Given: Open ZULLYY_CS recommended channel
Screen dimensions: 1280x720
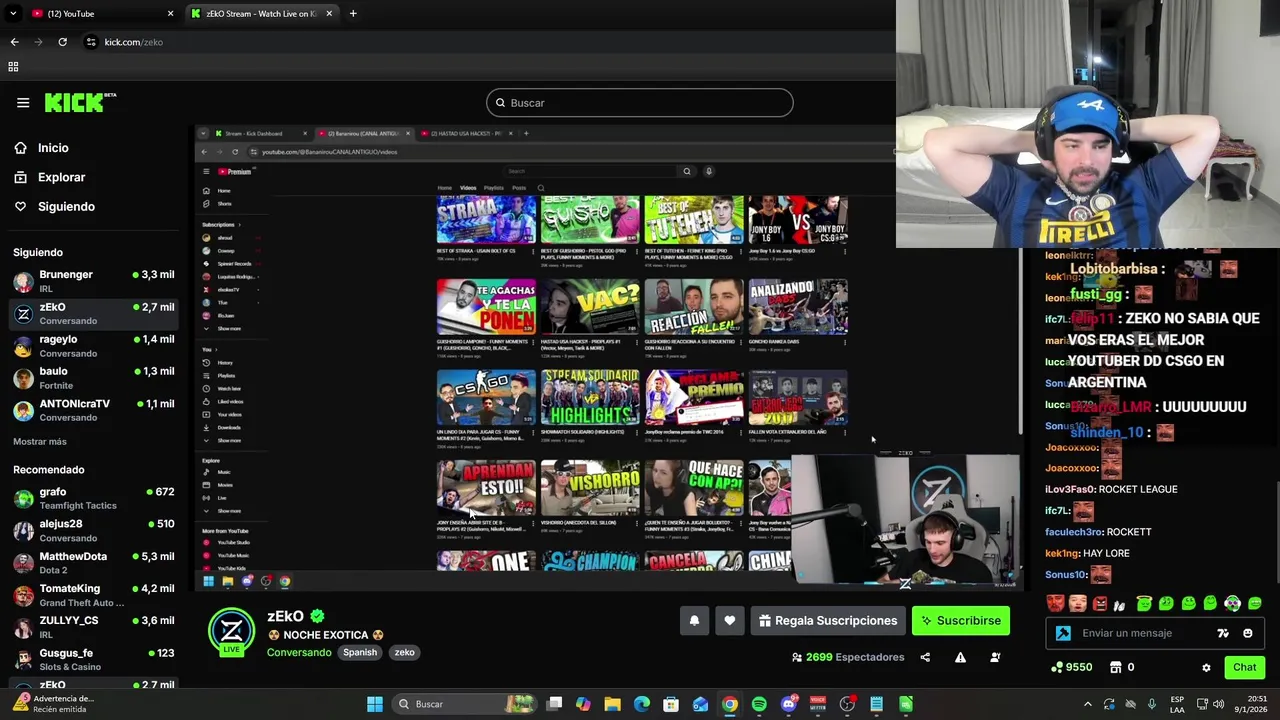Looking at the screenshot, I should (93, 627).
